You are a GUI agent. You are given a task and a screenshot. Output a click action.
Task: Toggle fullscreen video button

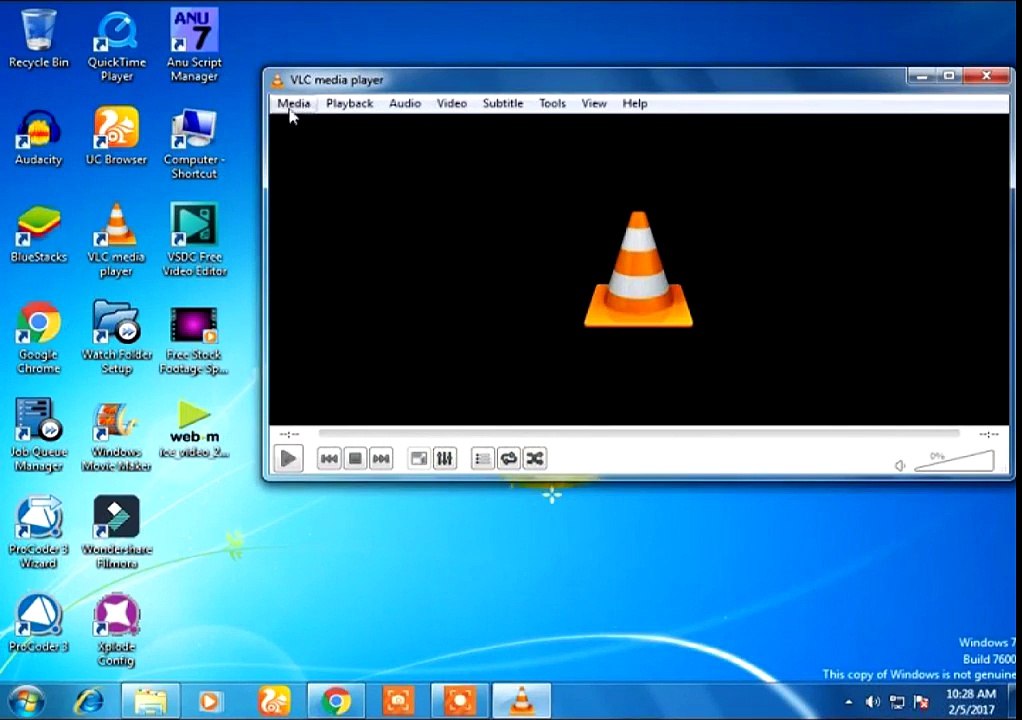point(418,459)
